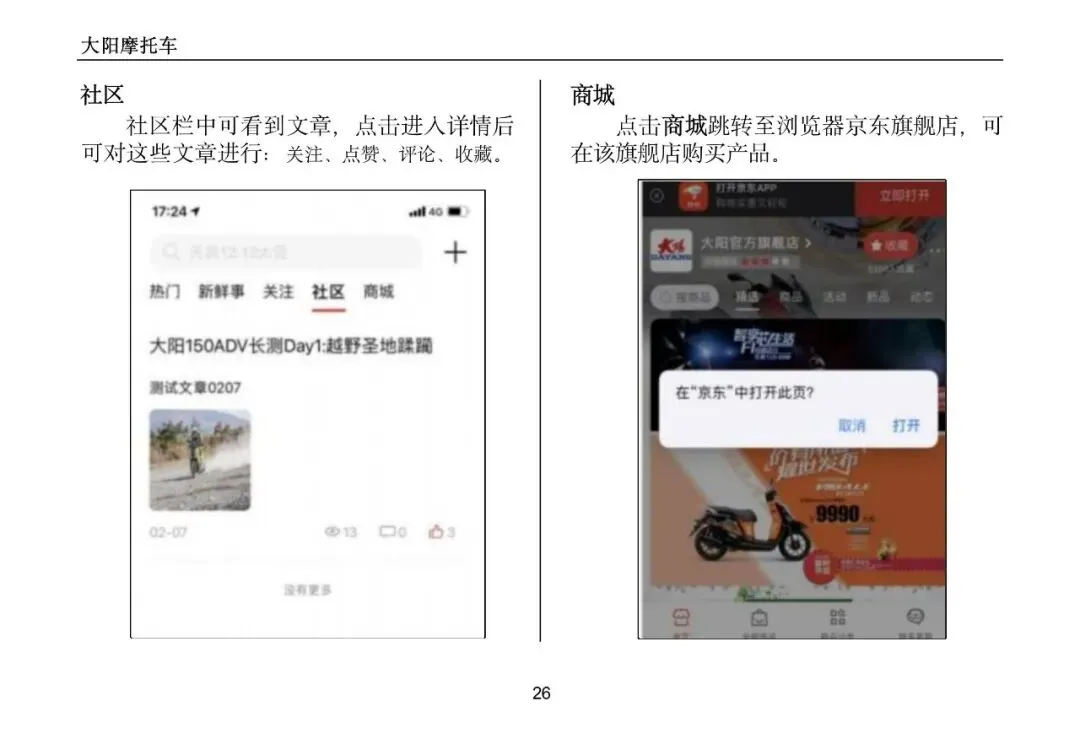Click the search field in the community screen
The height and width of the screenshot is (744, 1080).
(x=286, y=252)
